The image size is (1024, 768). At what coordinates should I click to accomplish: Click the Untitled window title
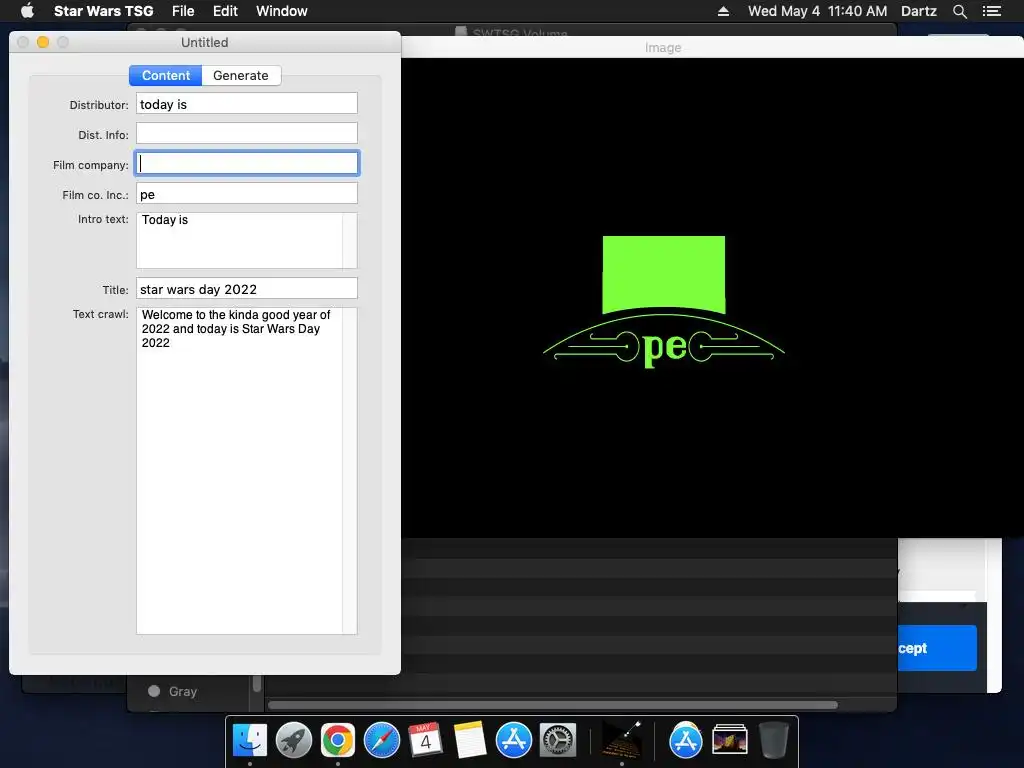pos(204,42)
